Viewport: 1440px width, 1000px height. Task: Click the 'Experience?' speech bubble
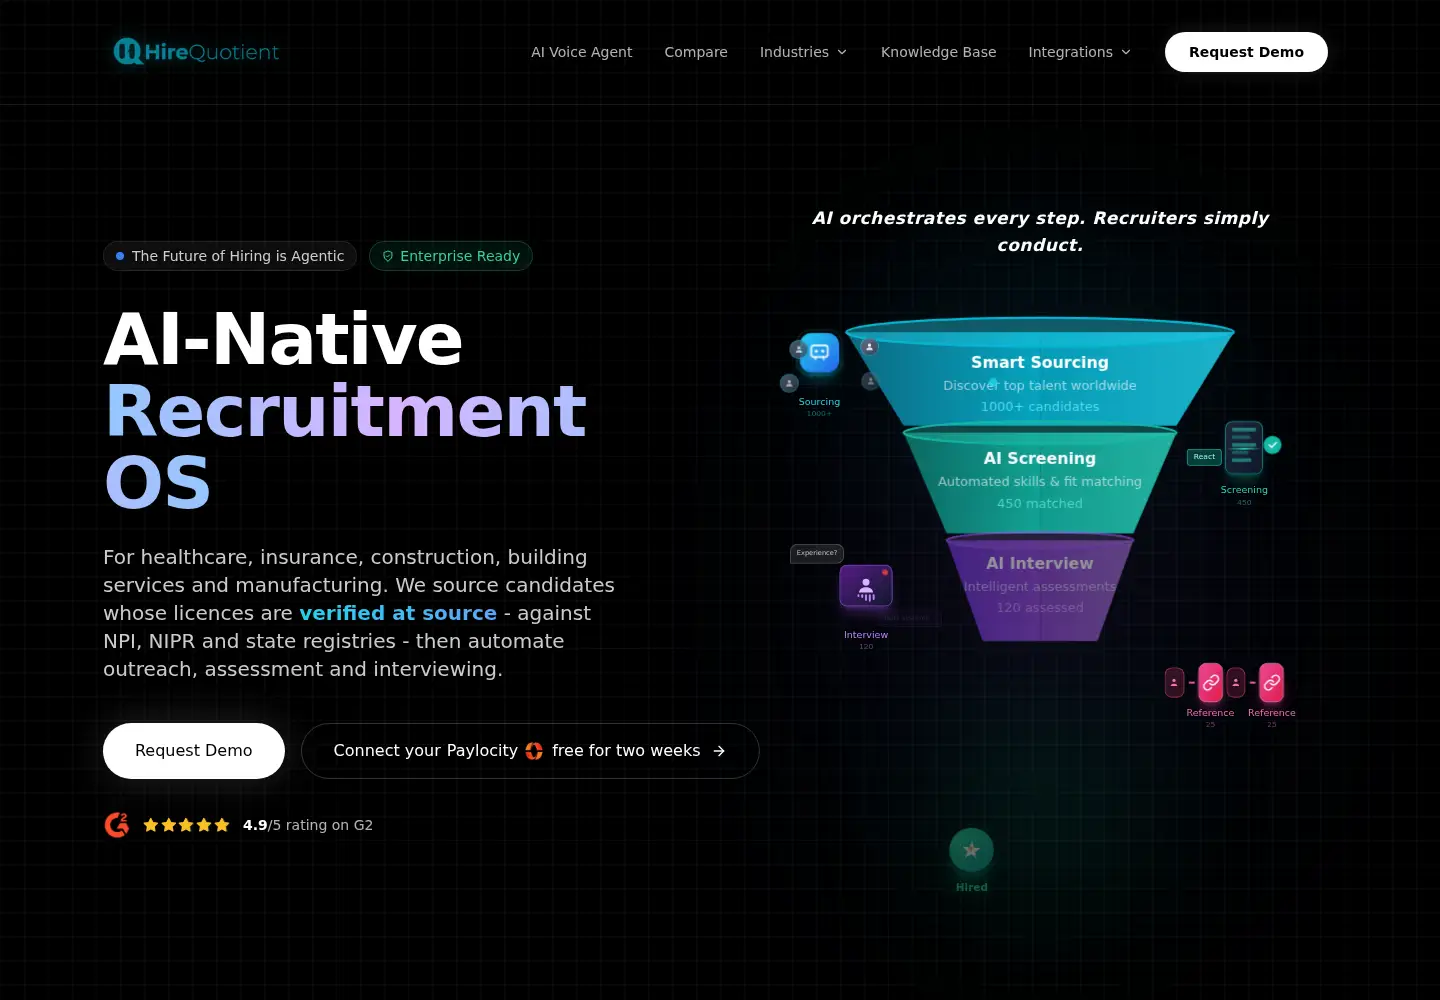tap(817, 553)
